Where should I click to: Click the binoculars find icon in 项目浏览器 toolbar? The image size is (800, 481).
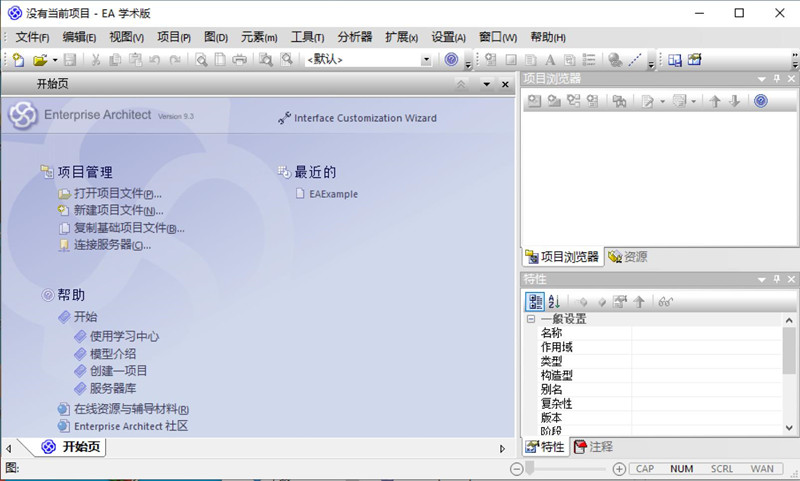[x=619, y=101]
